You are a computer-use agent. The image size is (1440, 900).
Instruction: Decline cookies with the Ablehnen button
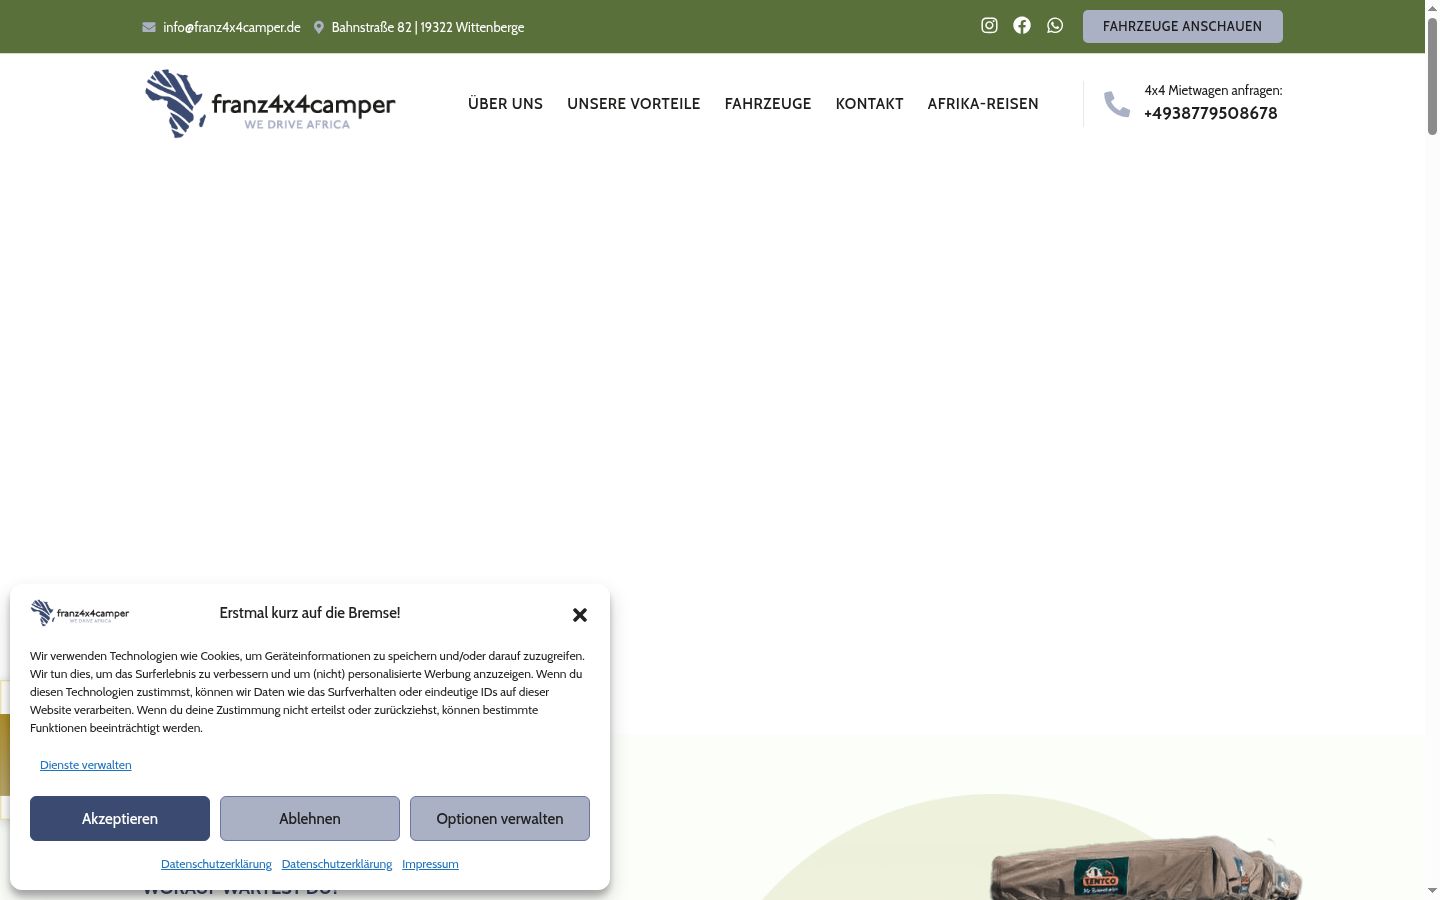[310, 819]
